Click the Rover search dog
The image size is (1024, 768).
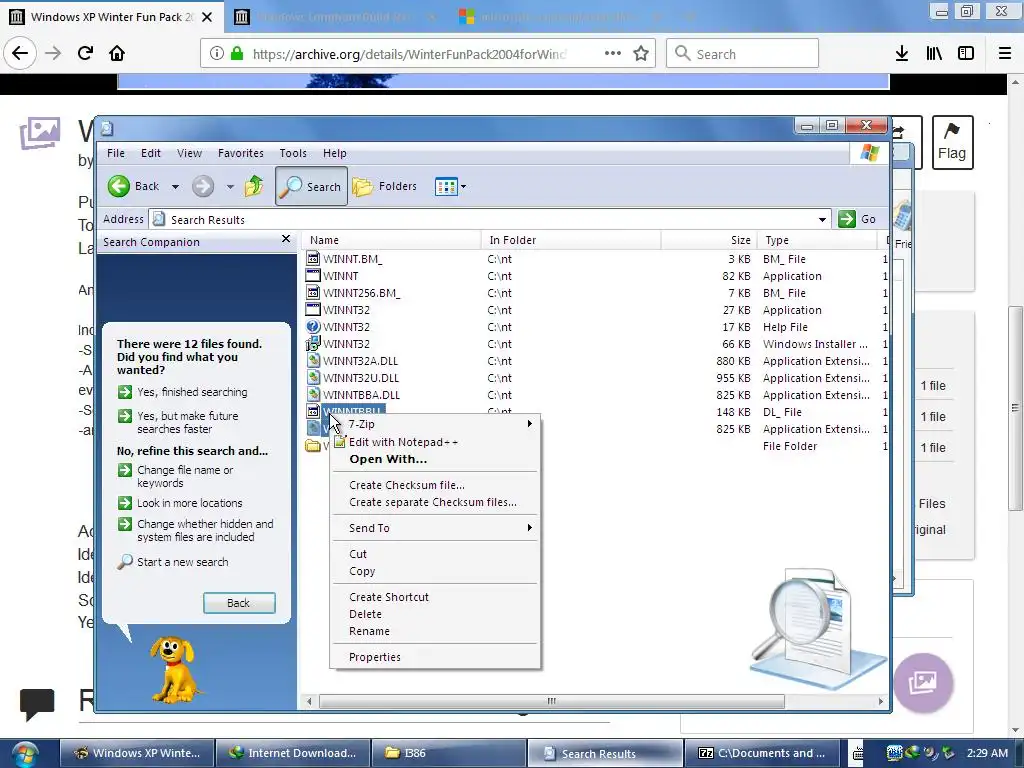(173, 669)
